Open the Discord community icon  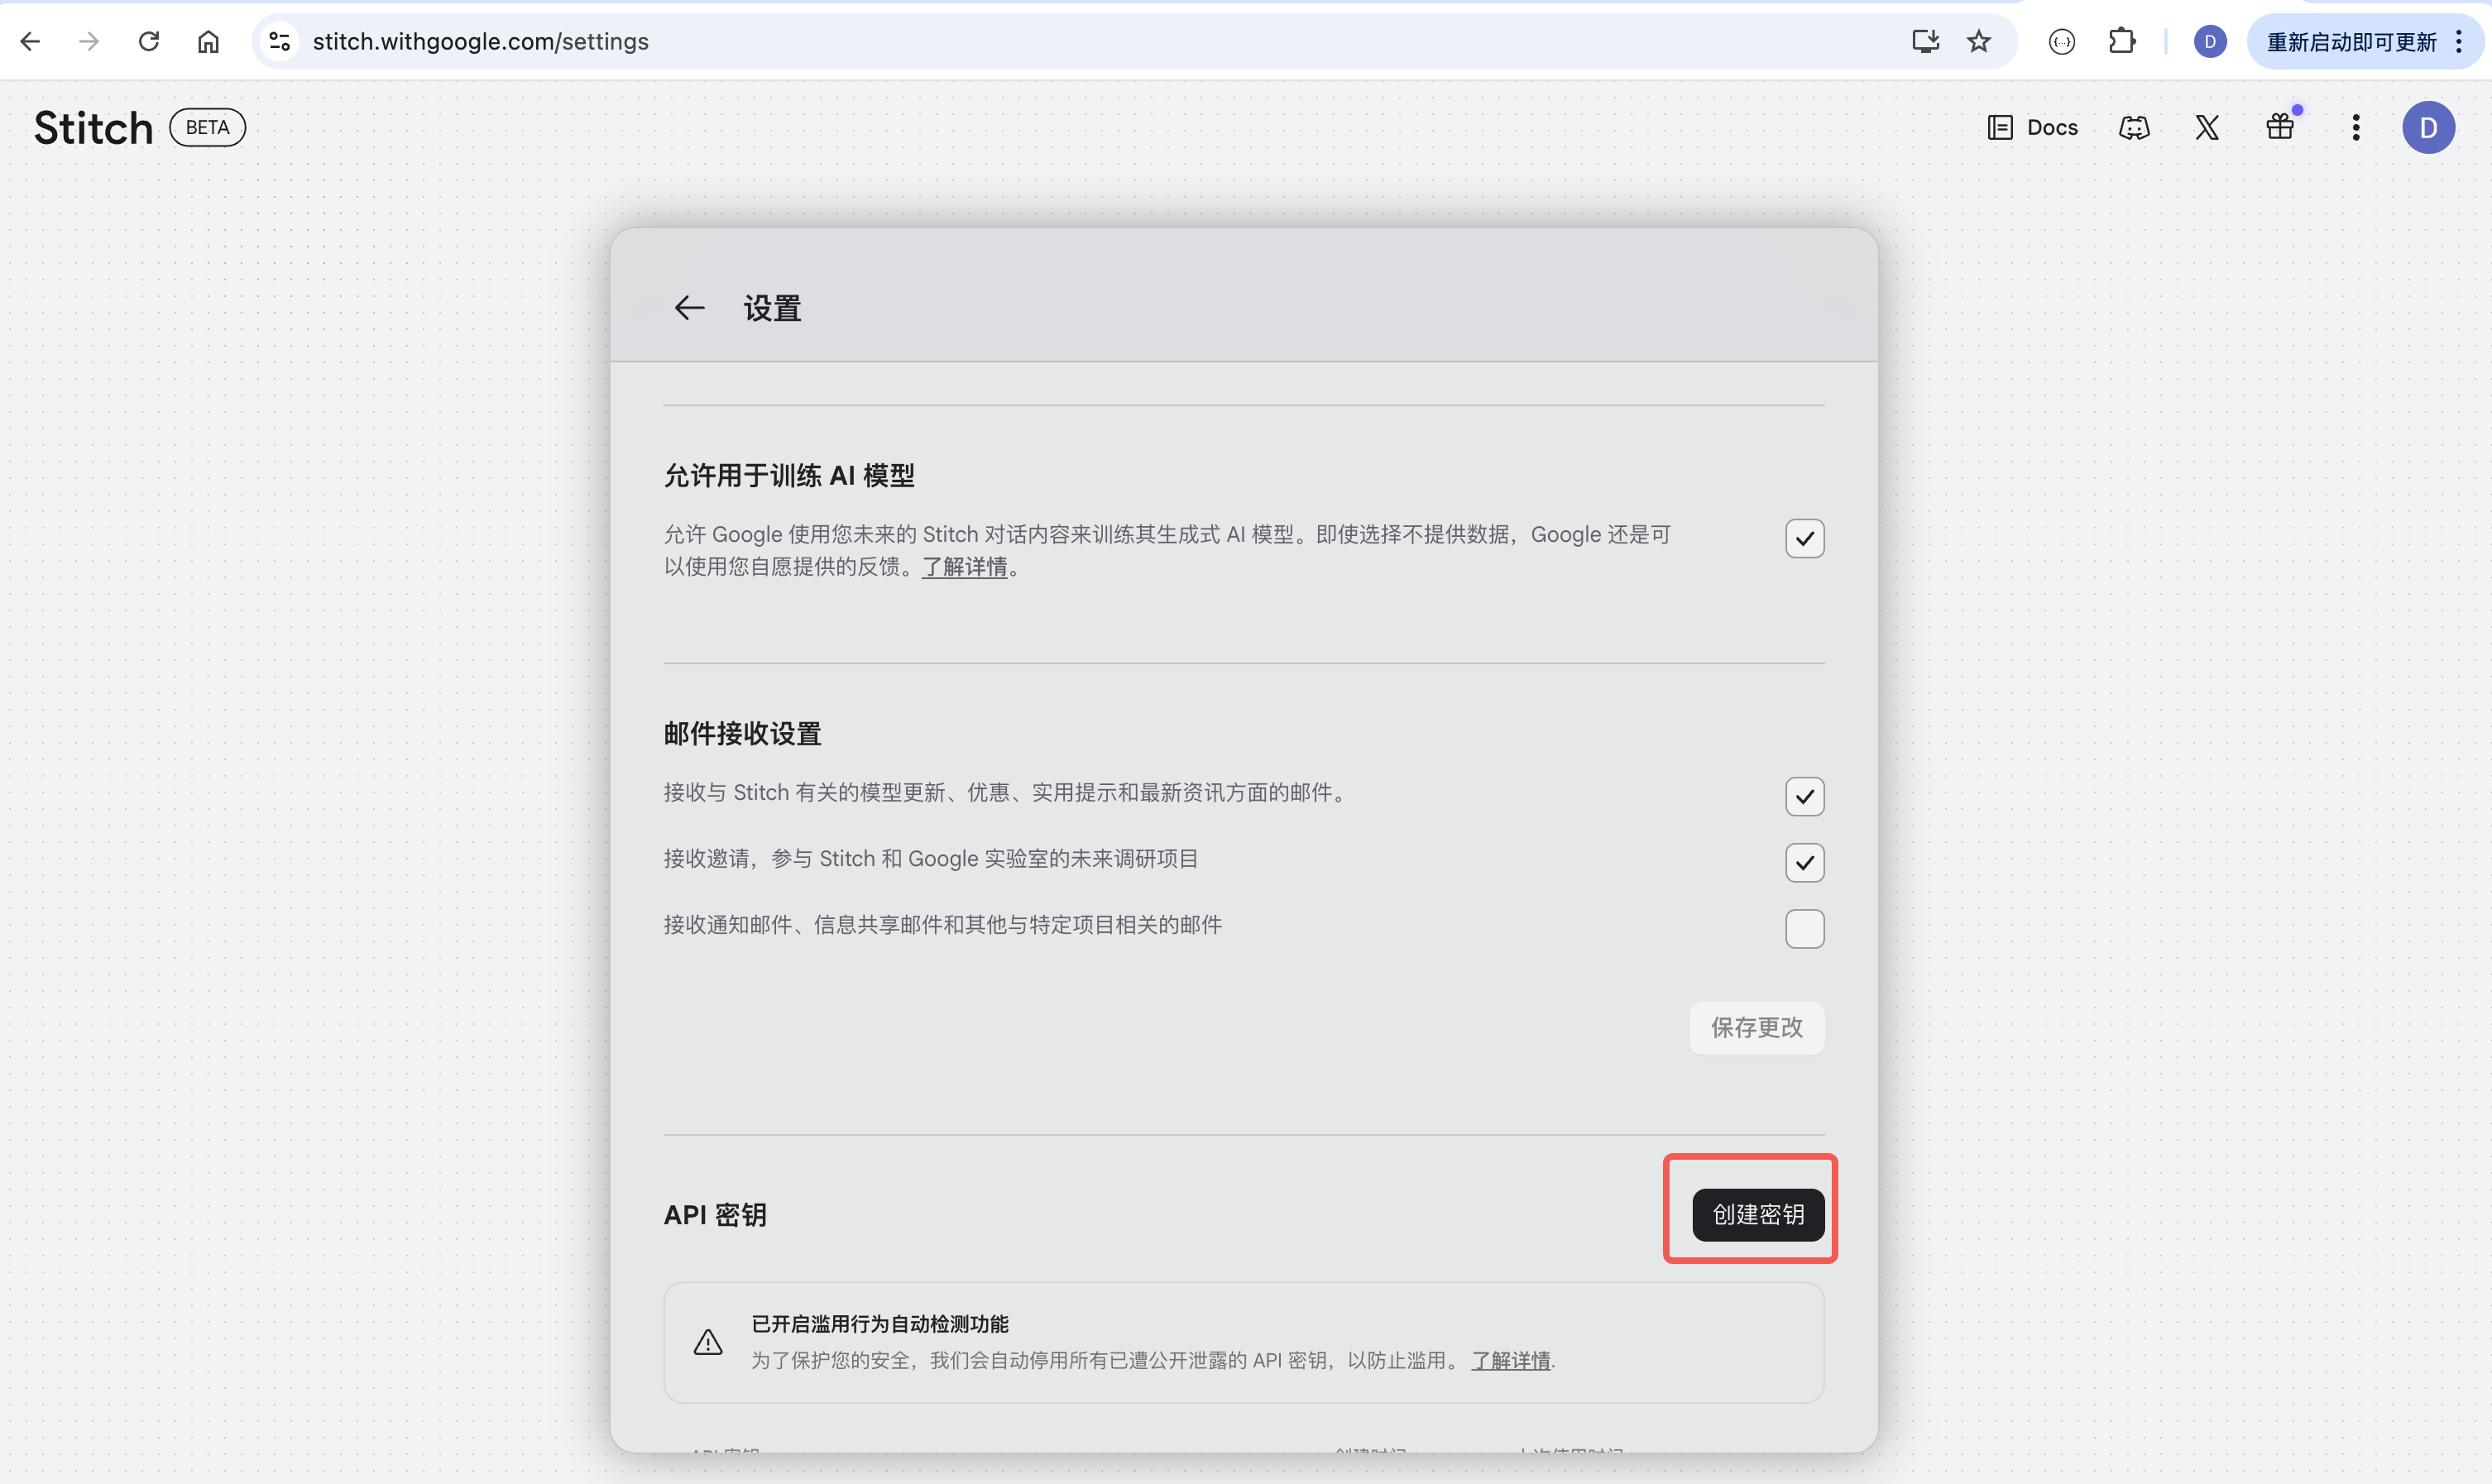(2134, 127)
